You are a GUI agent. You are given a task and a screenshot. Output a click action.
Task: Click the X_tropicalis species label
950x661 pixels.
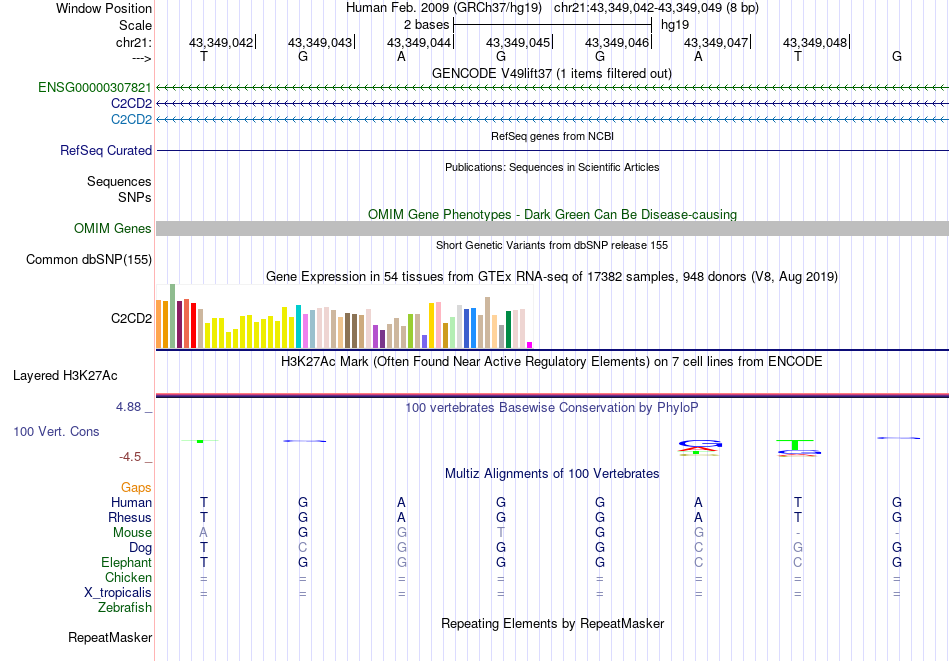(118, 593)
